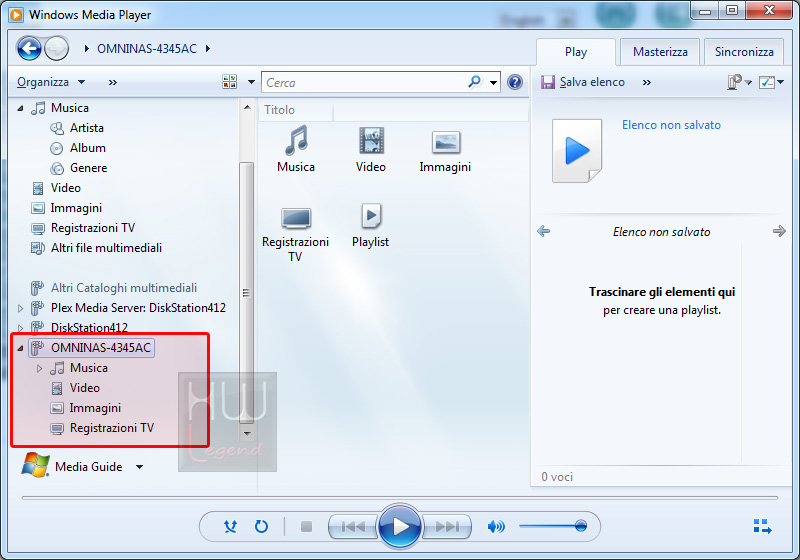
Task: Mute the volume speaker icon
Action: coord(496,526)
